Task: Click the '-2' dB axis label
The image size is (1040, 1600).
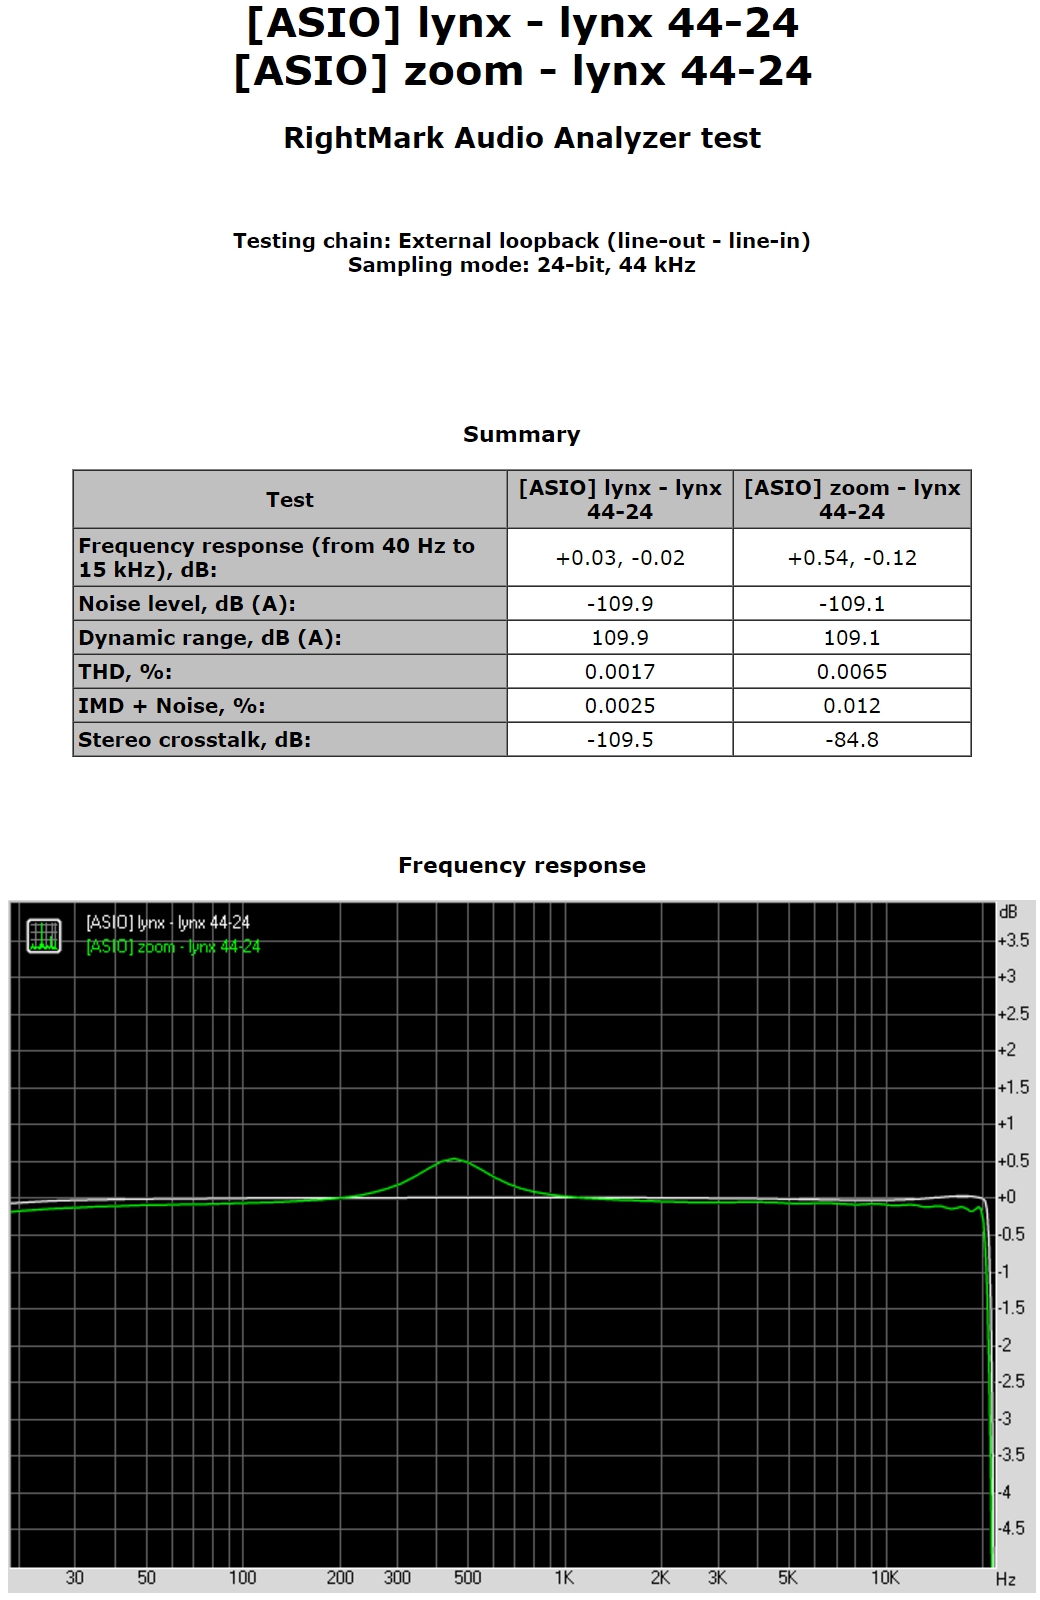Action: pos(1005,1344)
